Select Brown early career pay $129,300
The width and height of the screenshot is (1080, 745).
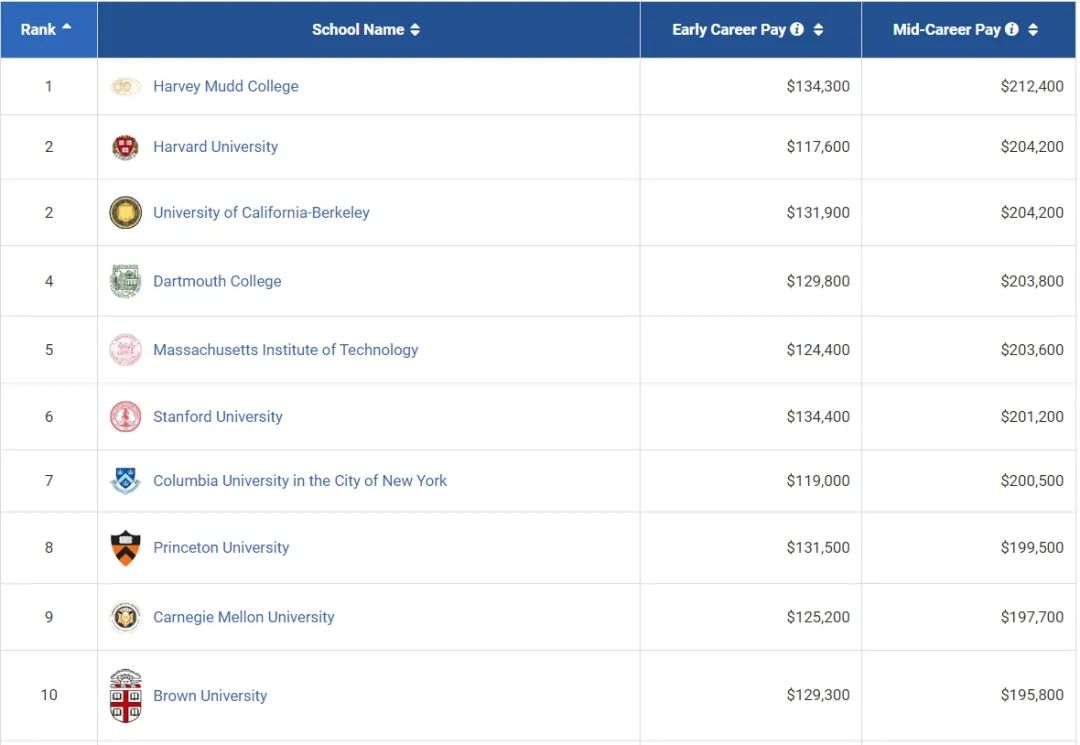(x=818, y=695)
